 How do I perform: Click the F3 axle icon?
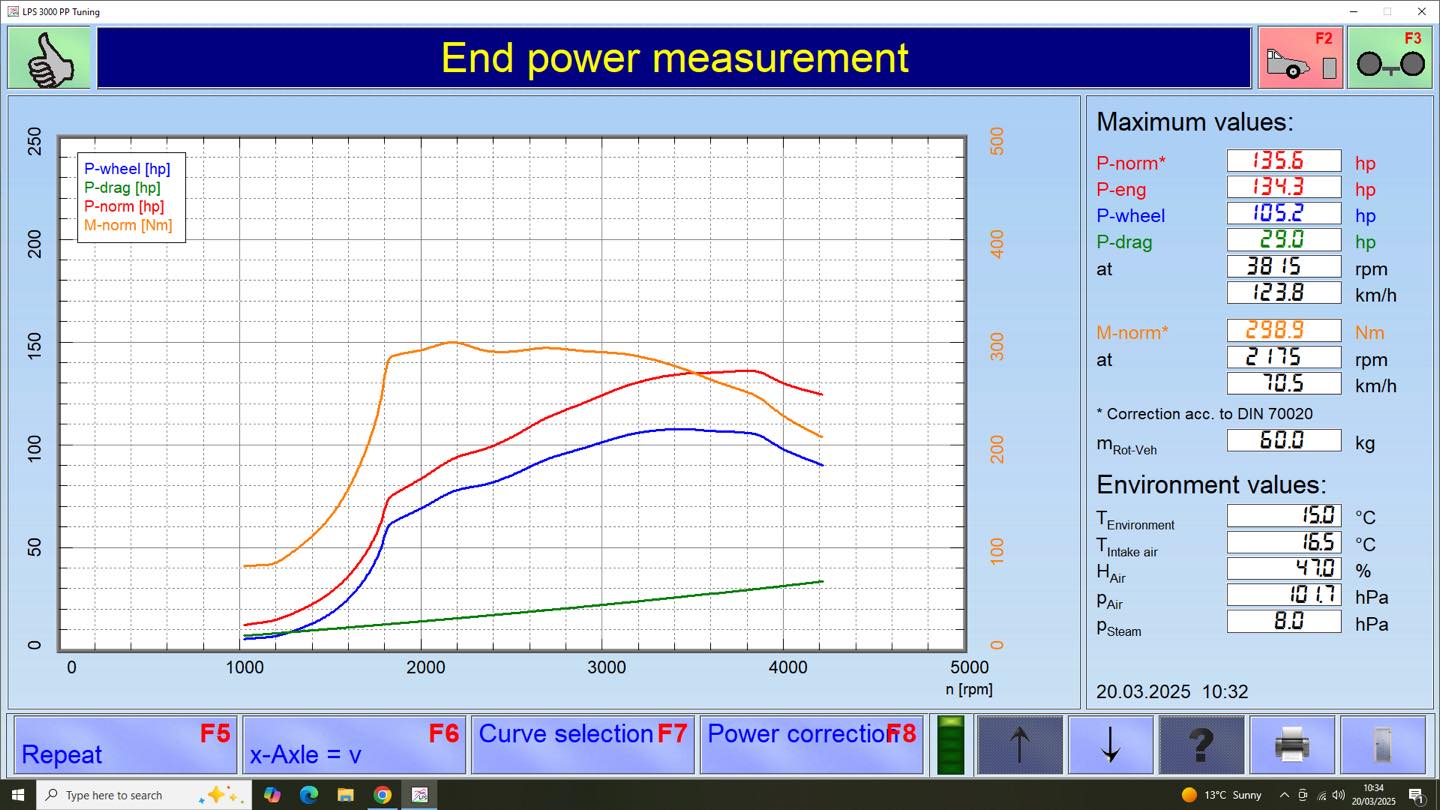point(1390,58)
